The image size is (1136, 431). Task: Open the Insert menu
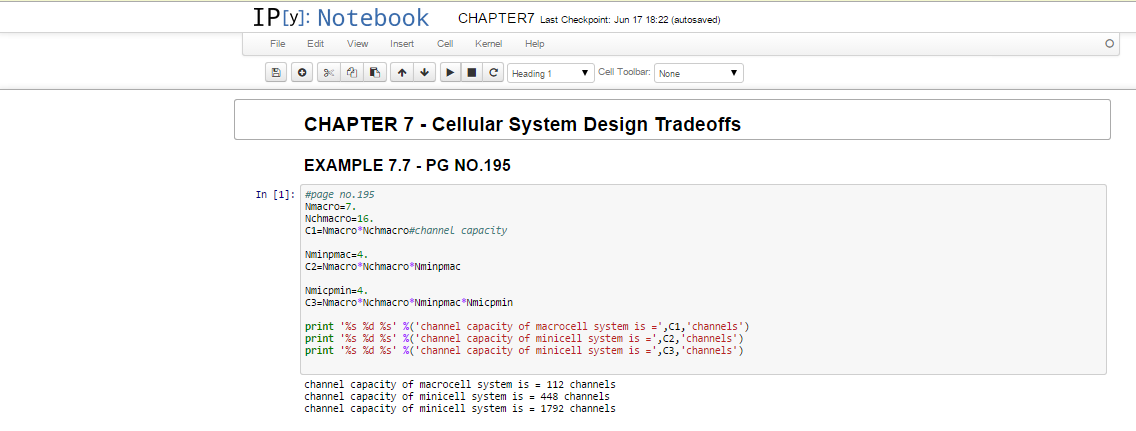pos(402,44)
